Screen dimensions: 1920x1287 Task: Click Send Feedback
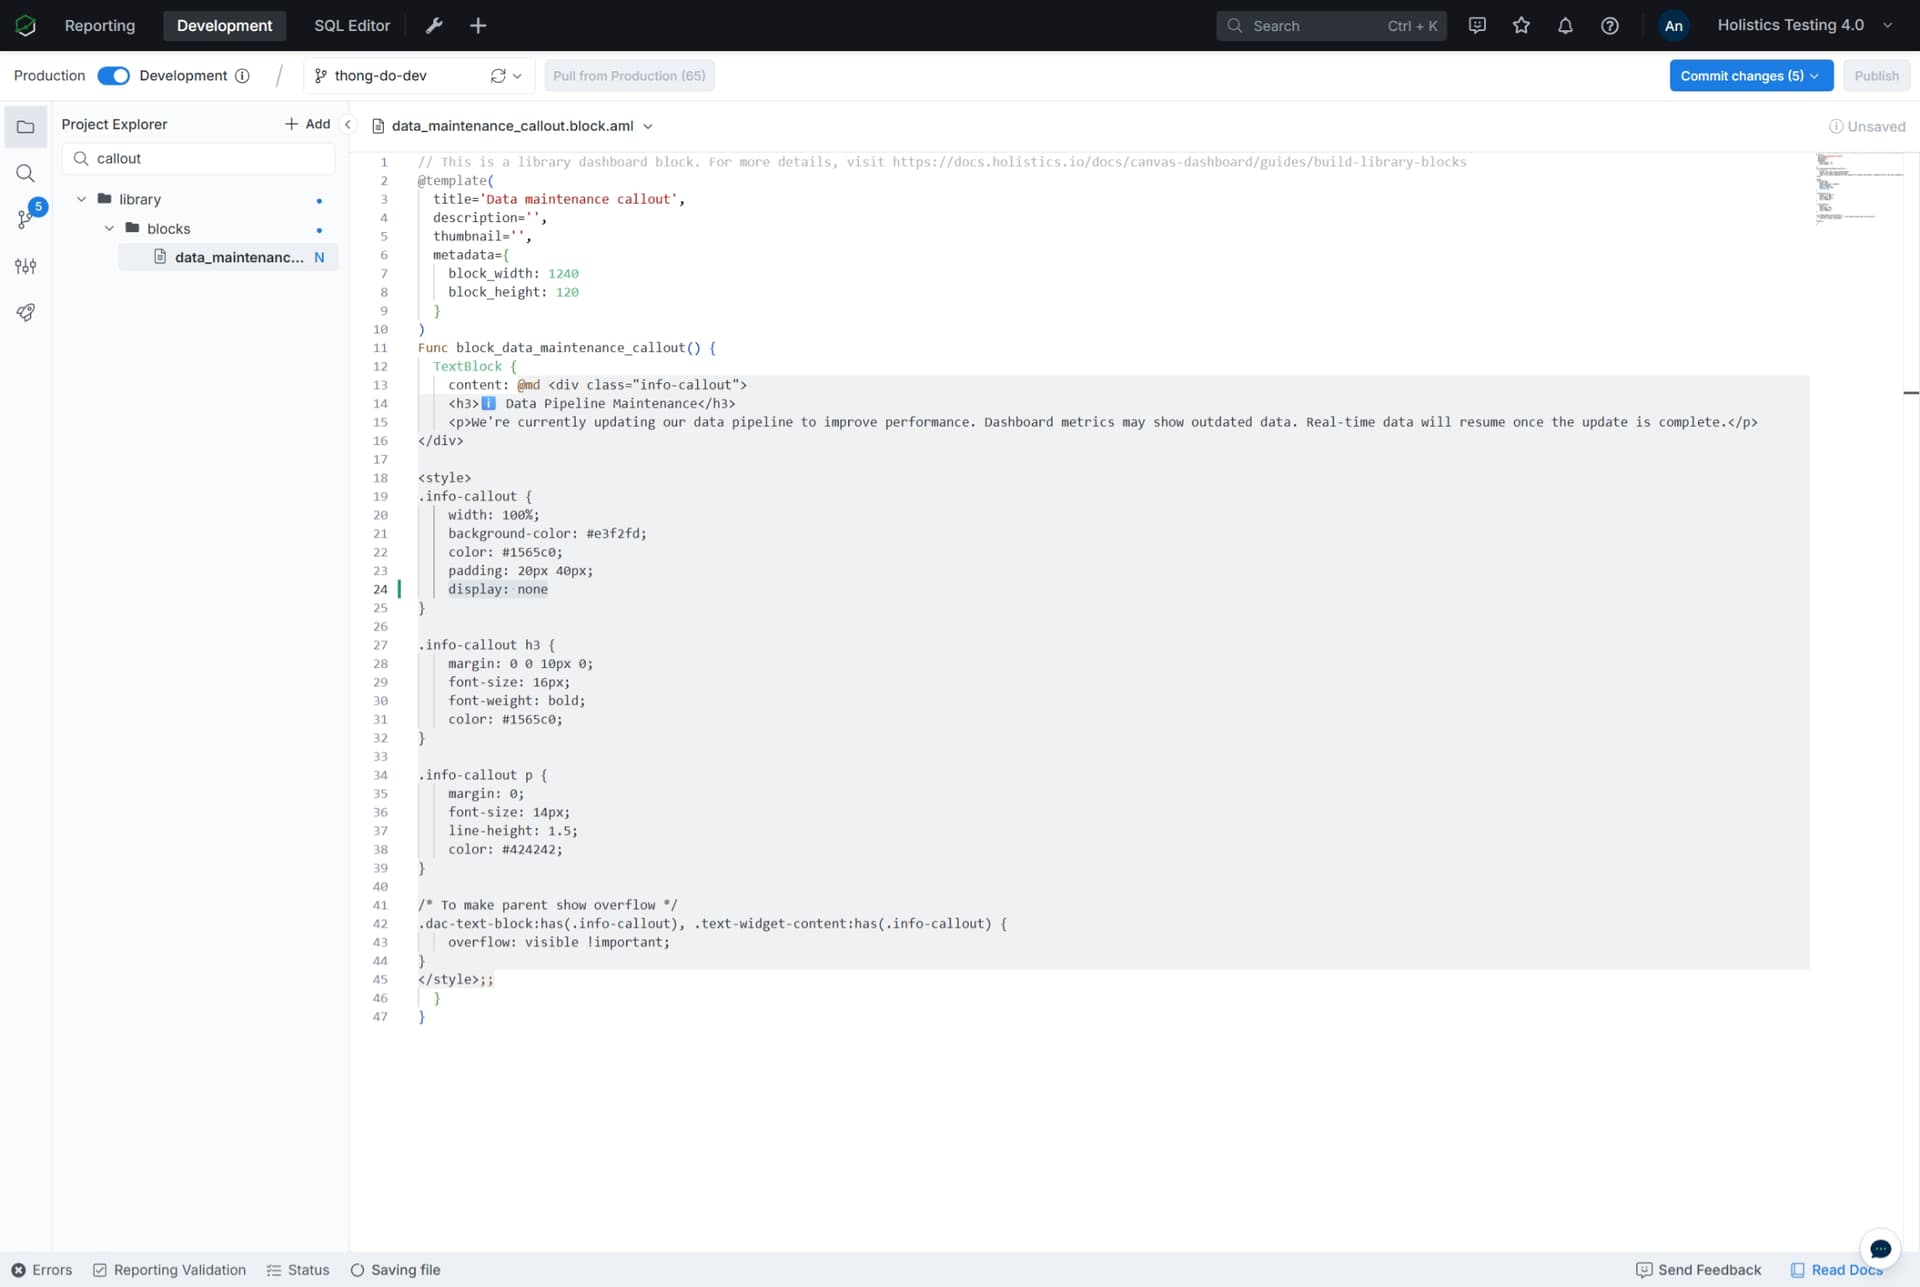(x=1698, y=1270)
